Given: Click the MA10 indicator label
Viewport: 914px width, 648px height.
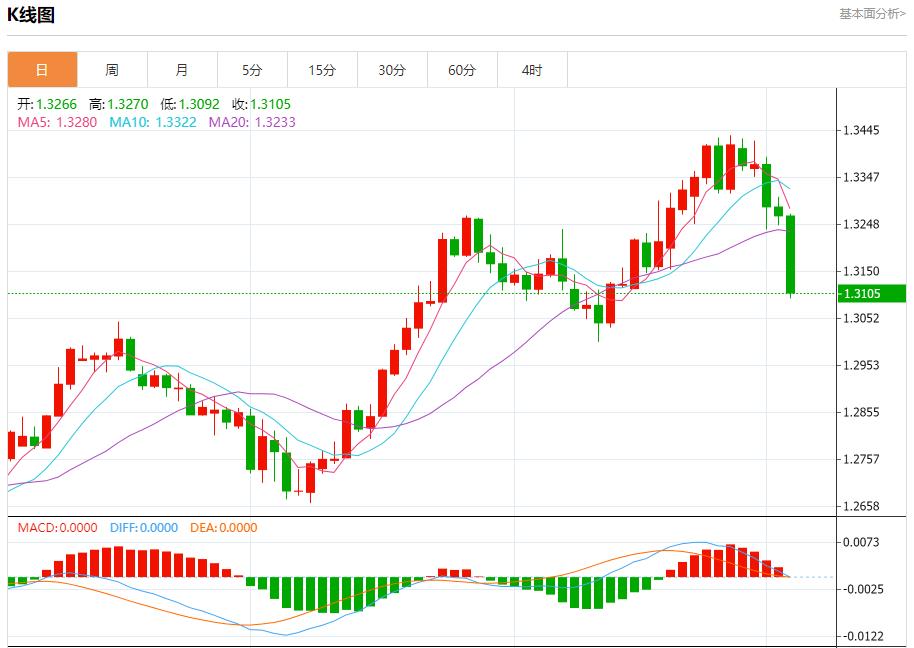Looking at the screenshot, I should (153, 122).
